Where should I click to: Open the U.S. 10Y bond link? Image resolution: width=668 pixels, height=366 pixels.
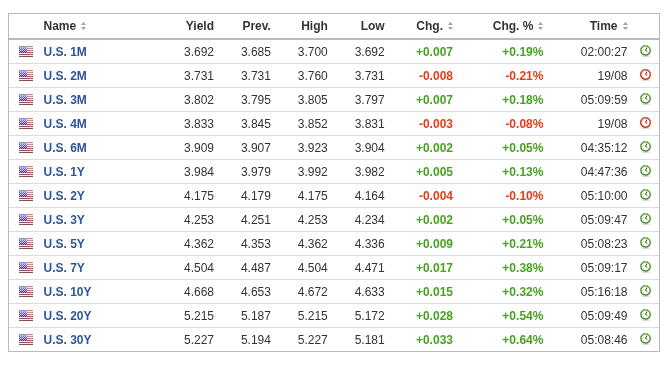(x=67, y=291)
